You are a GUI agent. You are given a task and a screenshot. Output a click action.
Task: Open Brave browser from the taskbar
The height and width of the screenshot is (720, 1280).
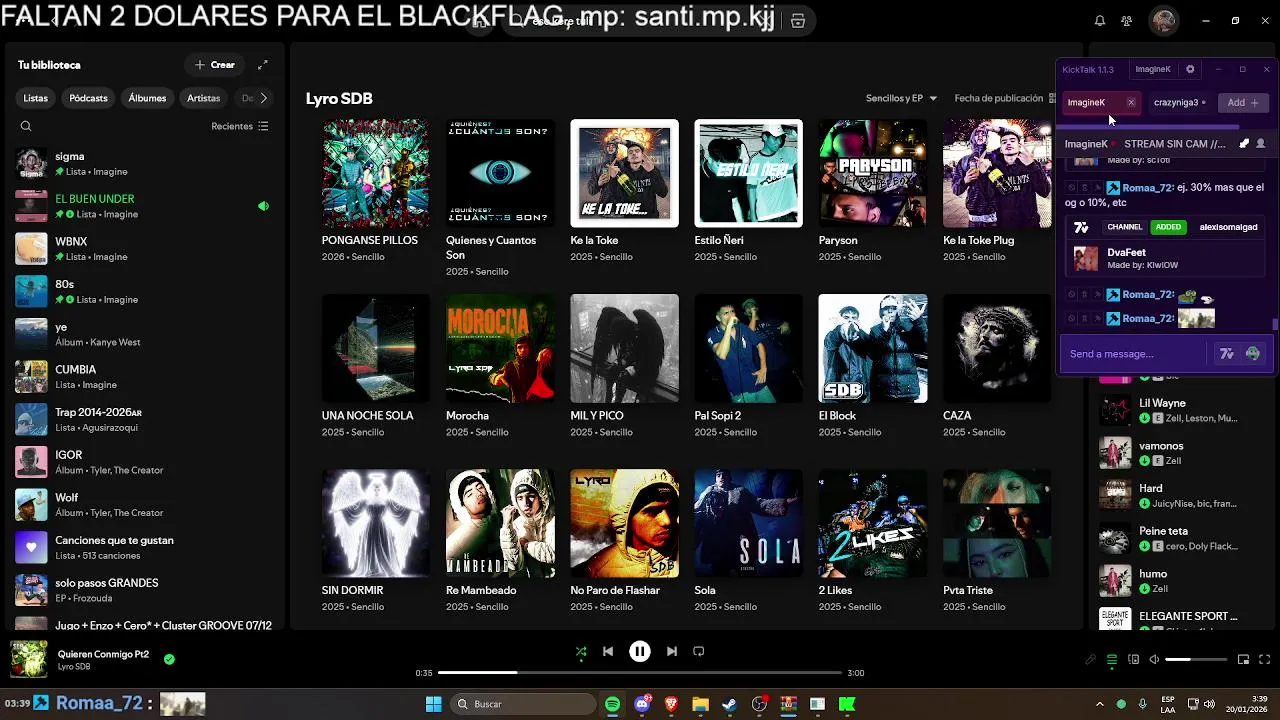click(x=671, y=704)
